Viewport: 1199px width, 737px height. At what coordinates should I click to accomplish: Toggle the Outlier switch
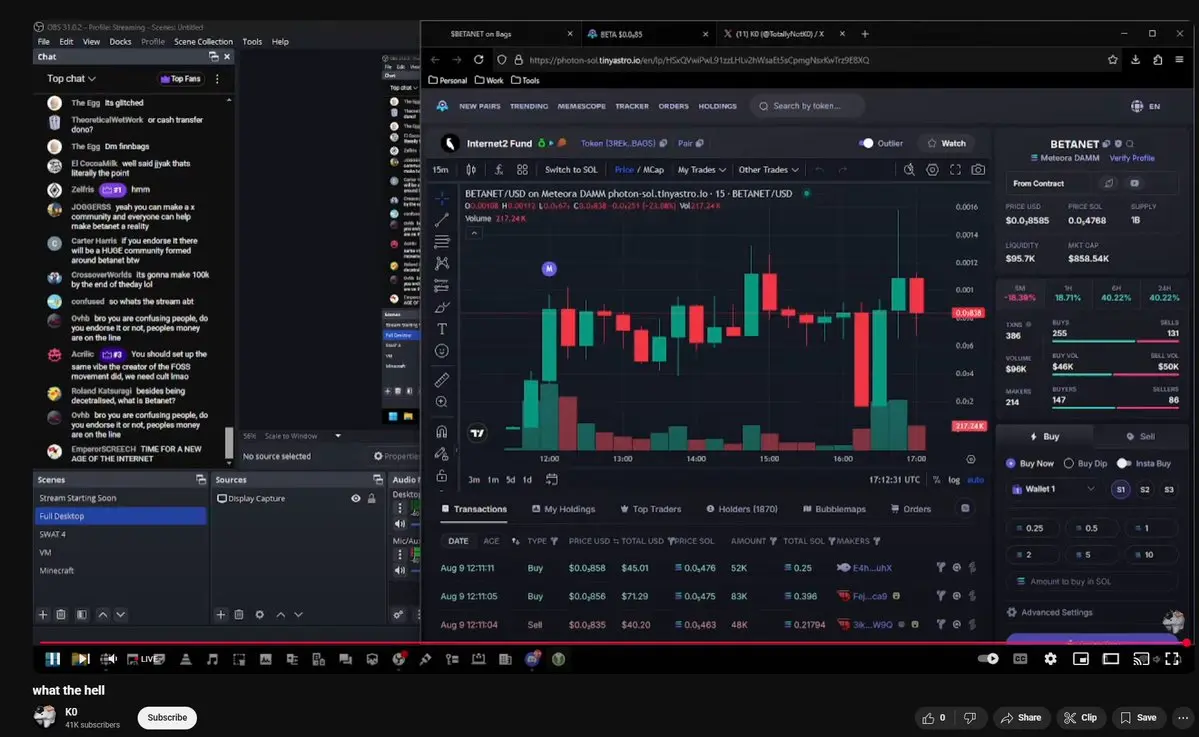point(866,143)
